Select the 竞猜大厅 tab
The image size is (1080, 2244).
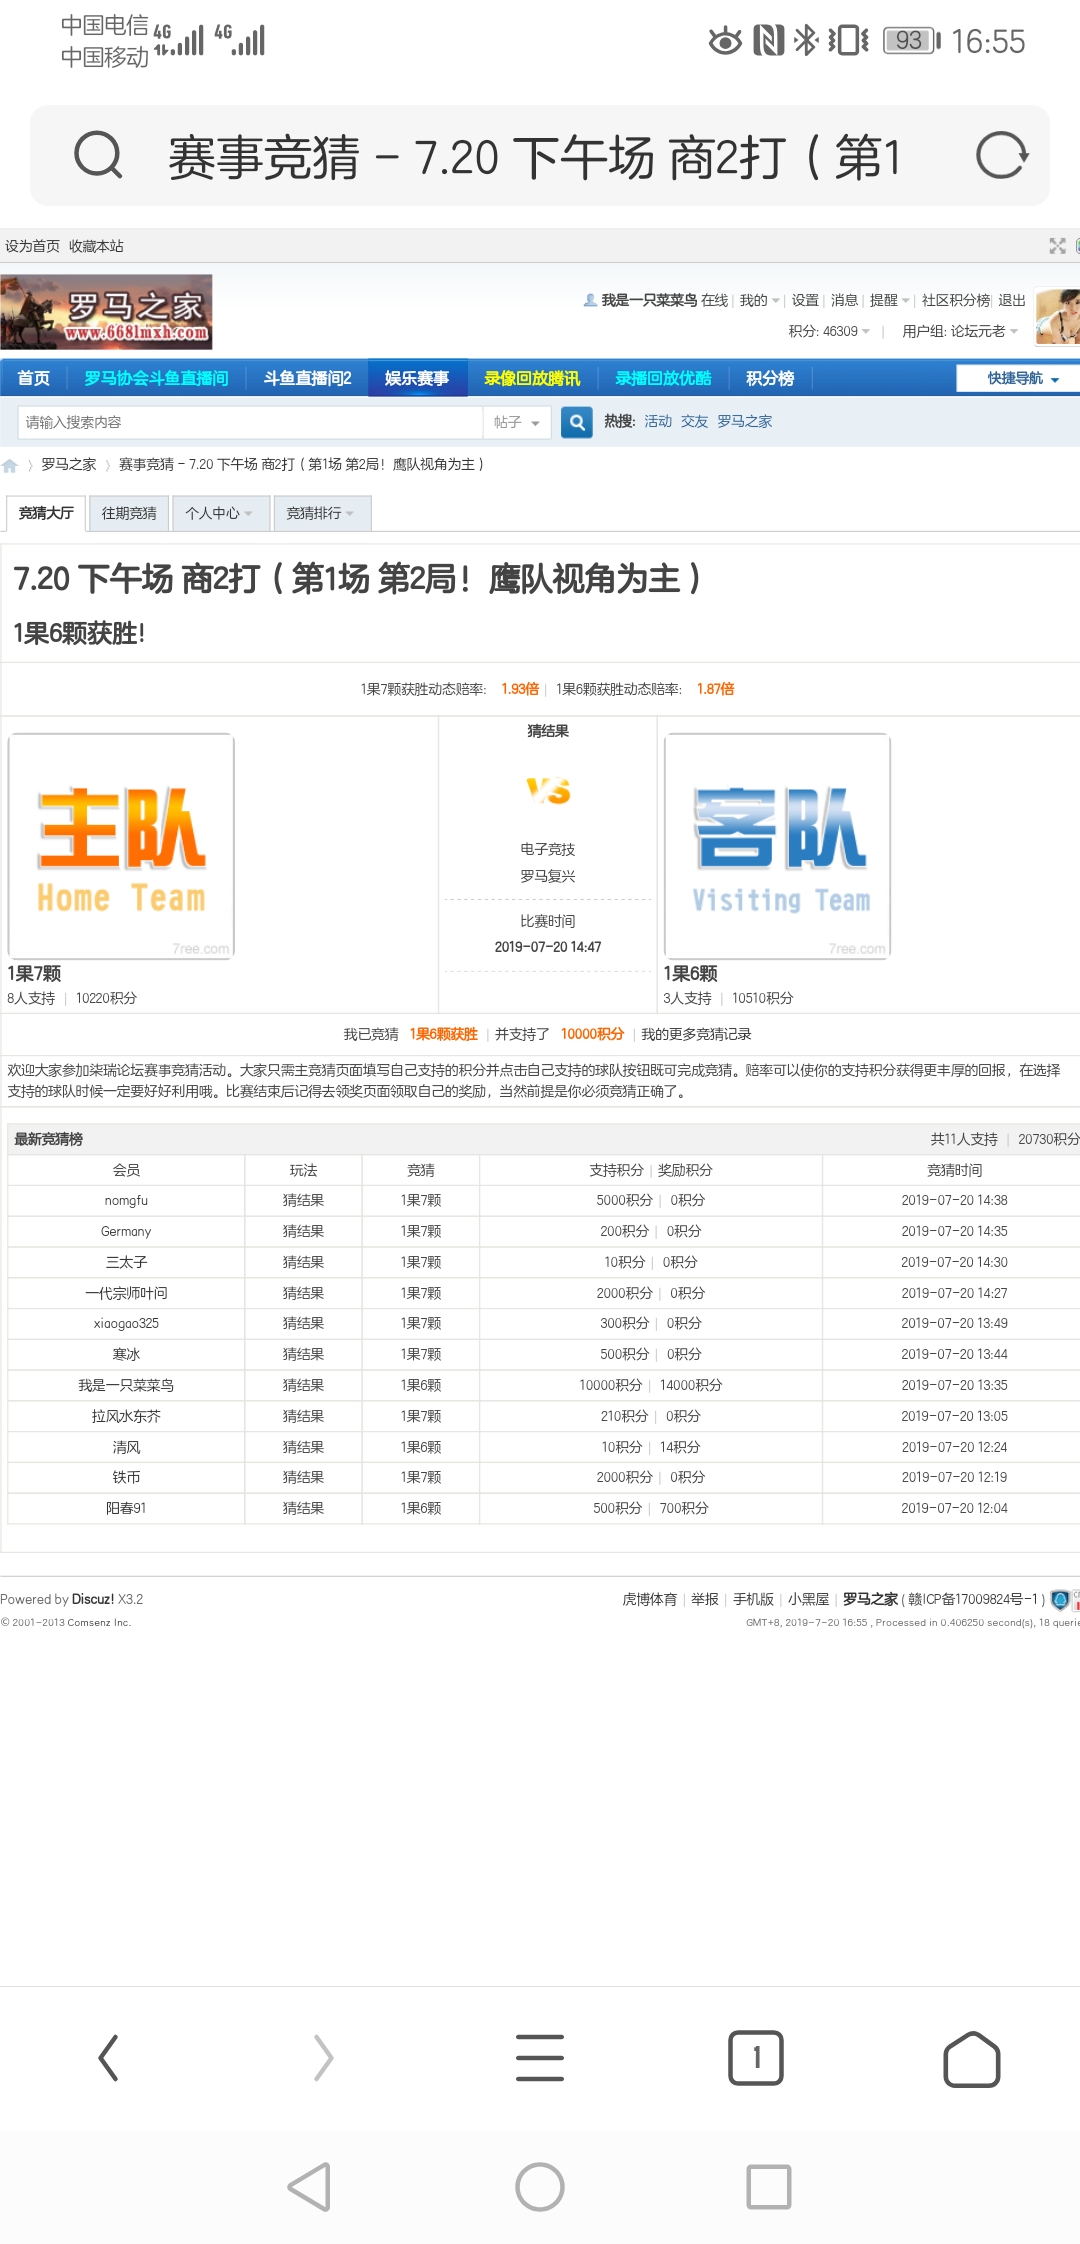click(46, 513)
